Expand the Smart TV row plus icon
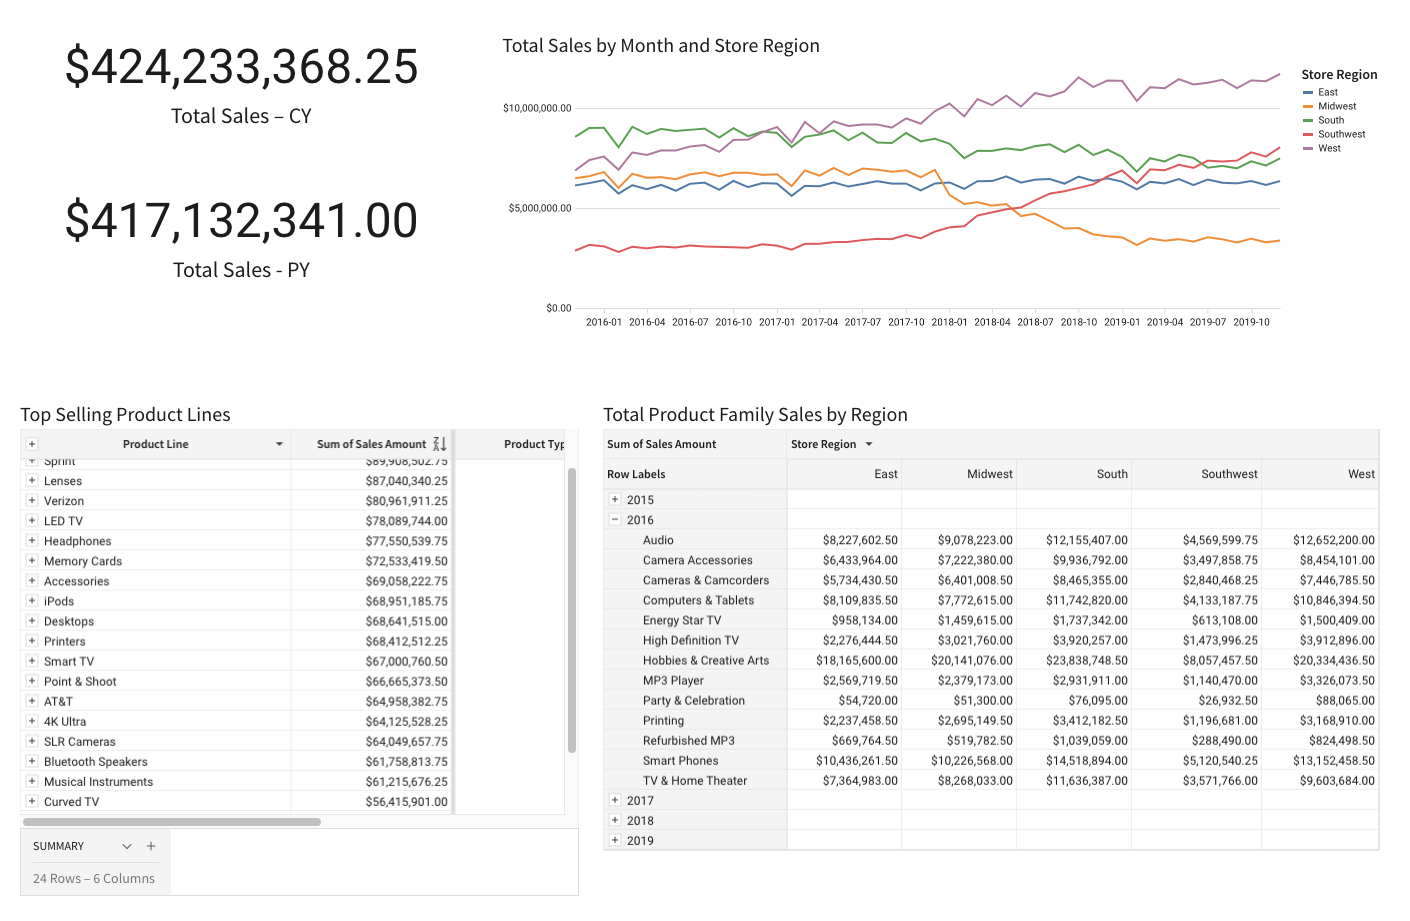The width and height of the screenshot is (1410, 921). [32, 661]
